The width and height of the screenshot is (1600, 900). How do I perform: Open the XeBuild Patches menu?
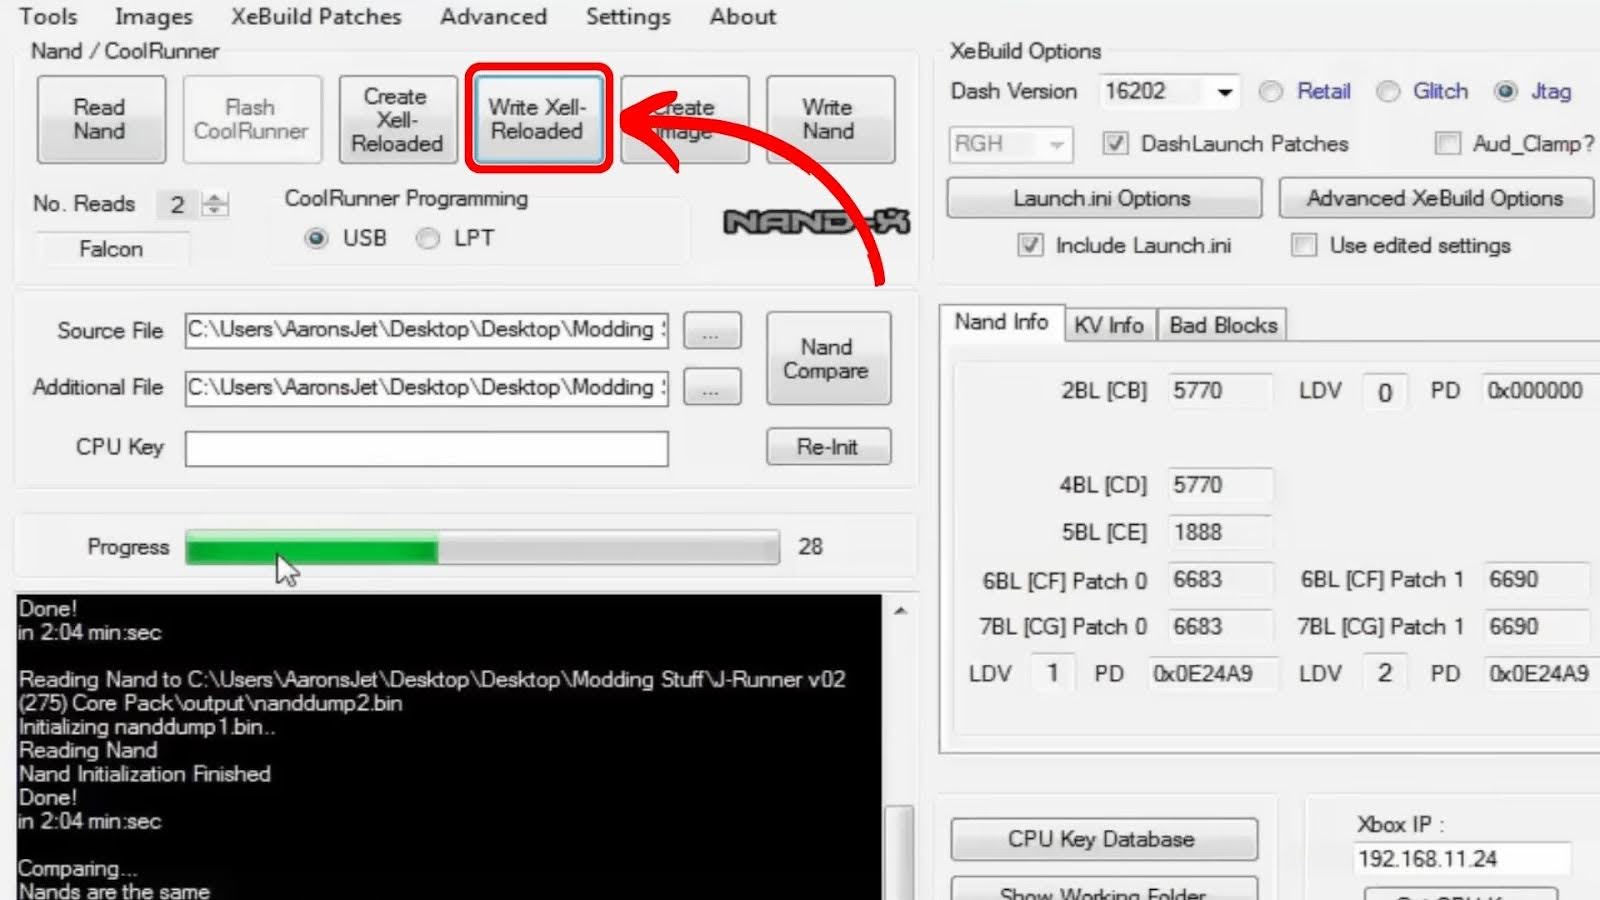click(315, 16)
